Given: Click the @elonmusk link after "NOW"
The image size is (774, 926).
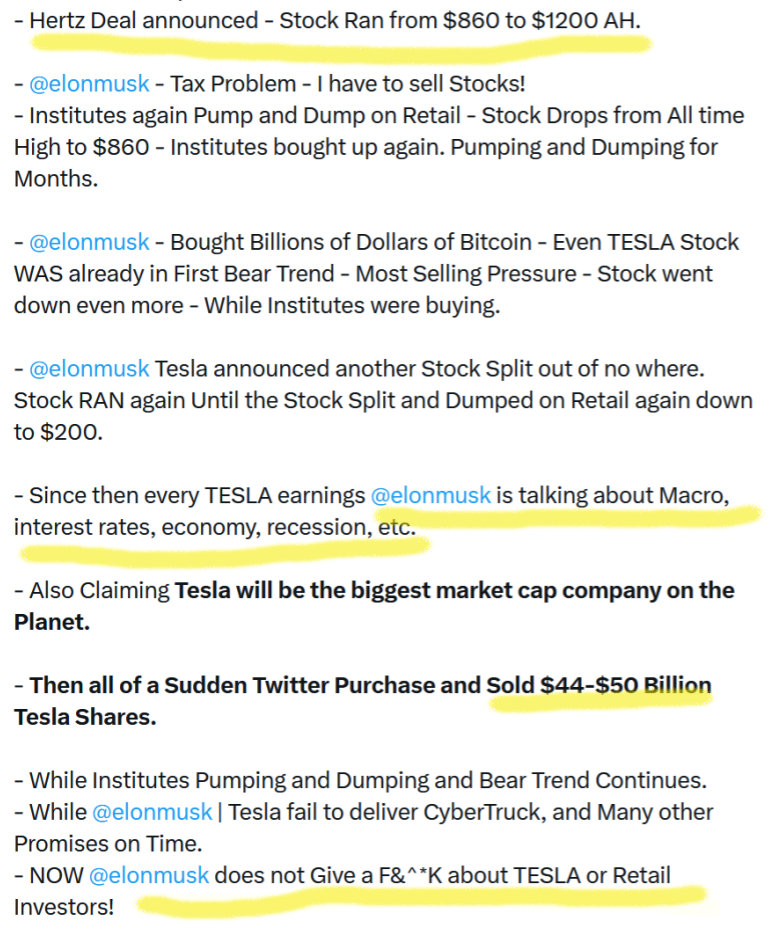Looking at the screenshot, I should click(149, 876).
